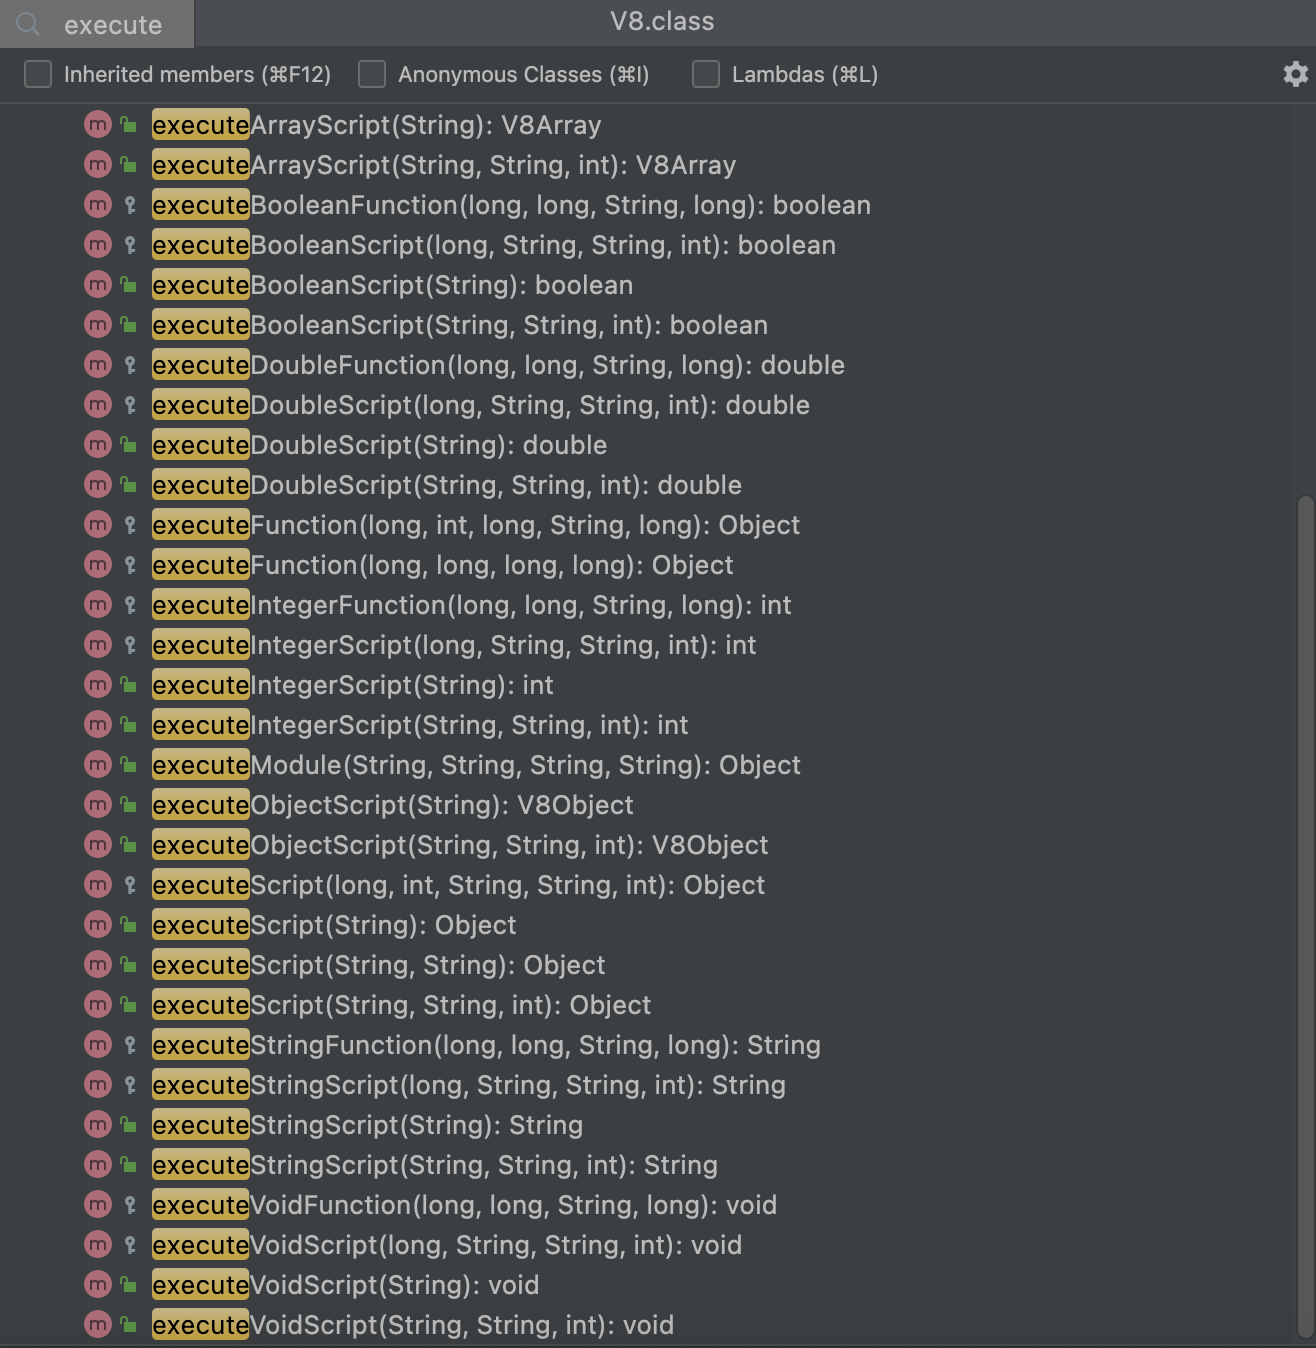The width and height of the screenshot is (1316, 1348).
Task: Click method icon of executeVoidScript(String): void
Action: tap(98, 1285)
